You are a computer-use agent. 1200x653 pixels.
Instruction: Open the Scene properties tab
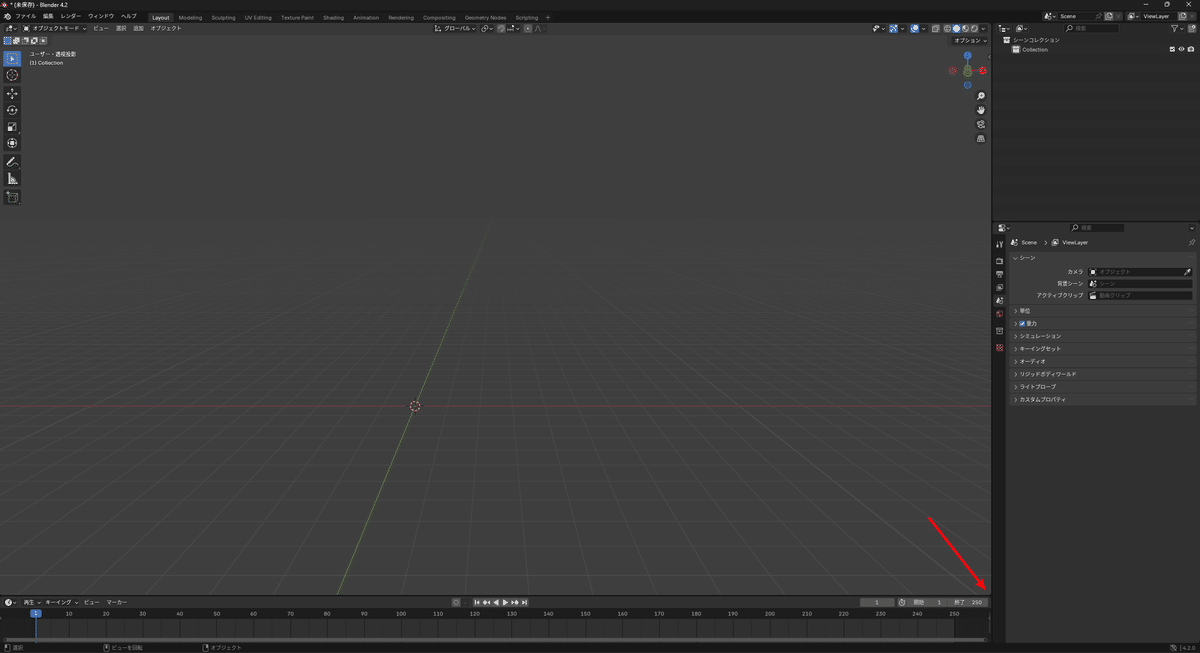click(999, 300)
